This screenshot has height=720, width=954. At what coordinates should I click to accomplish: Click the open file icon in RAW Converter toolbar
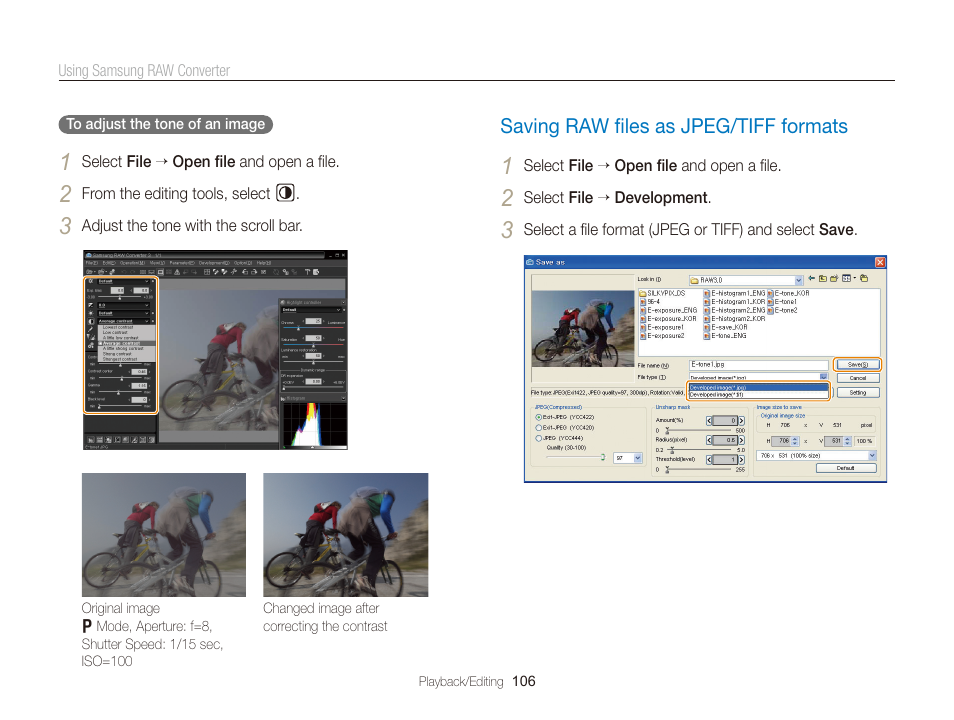89,271
